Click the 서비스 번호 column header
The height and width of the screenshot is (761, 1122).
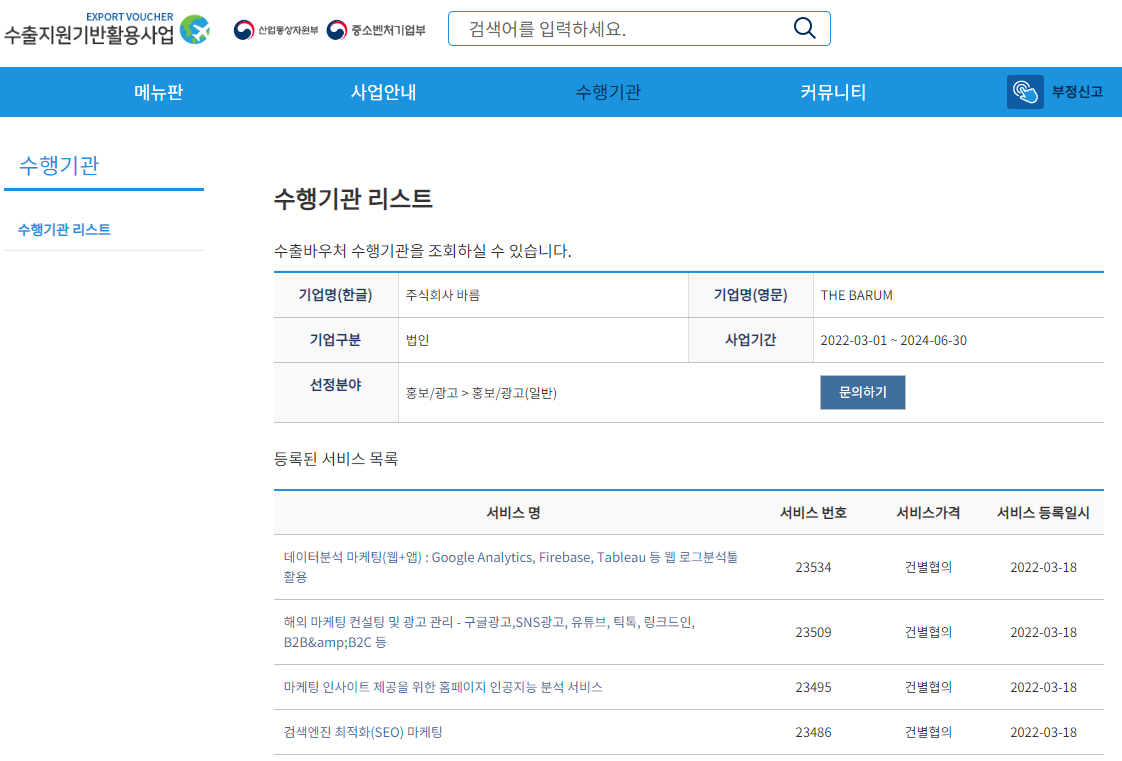tap(813, 513)
